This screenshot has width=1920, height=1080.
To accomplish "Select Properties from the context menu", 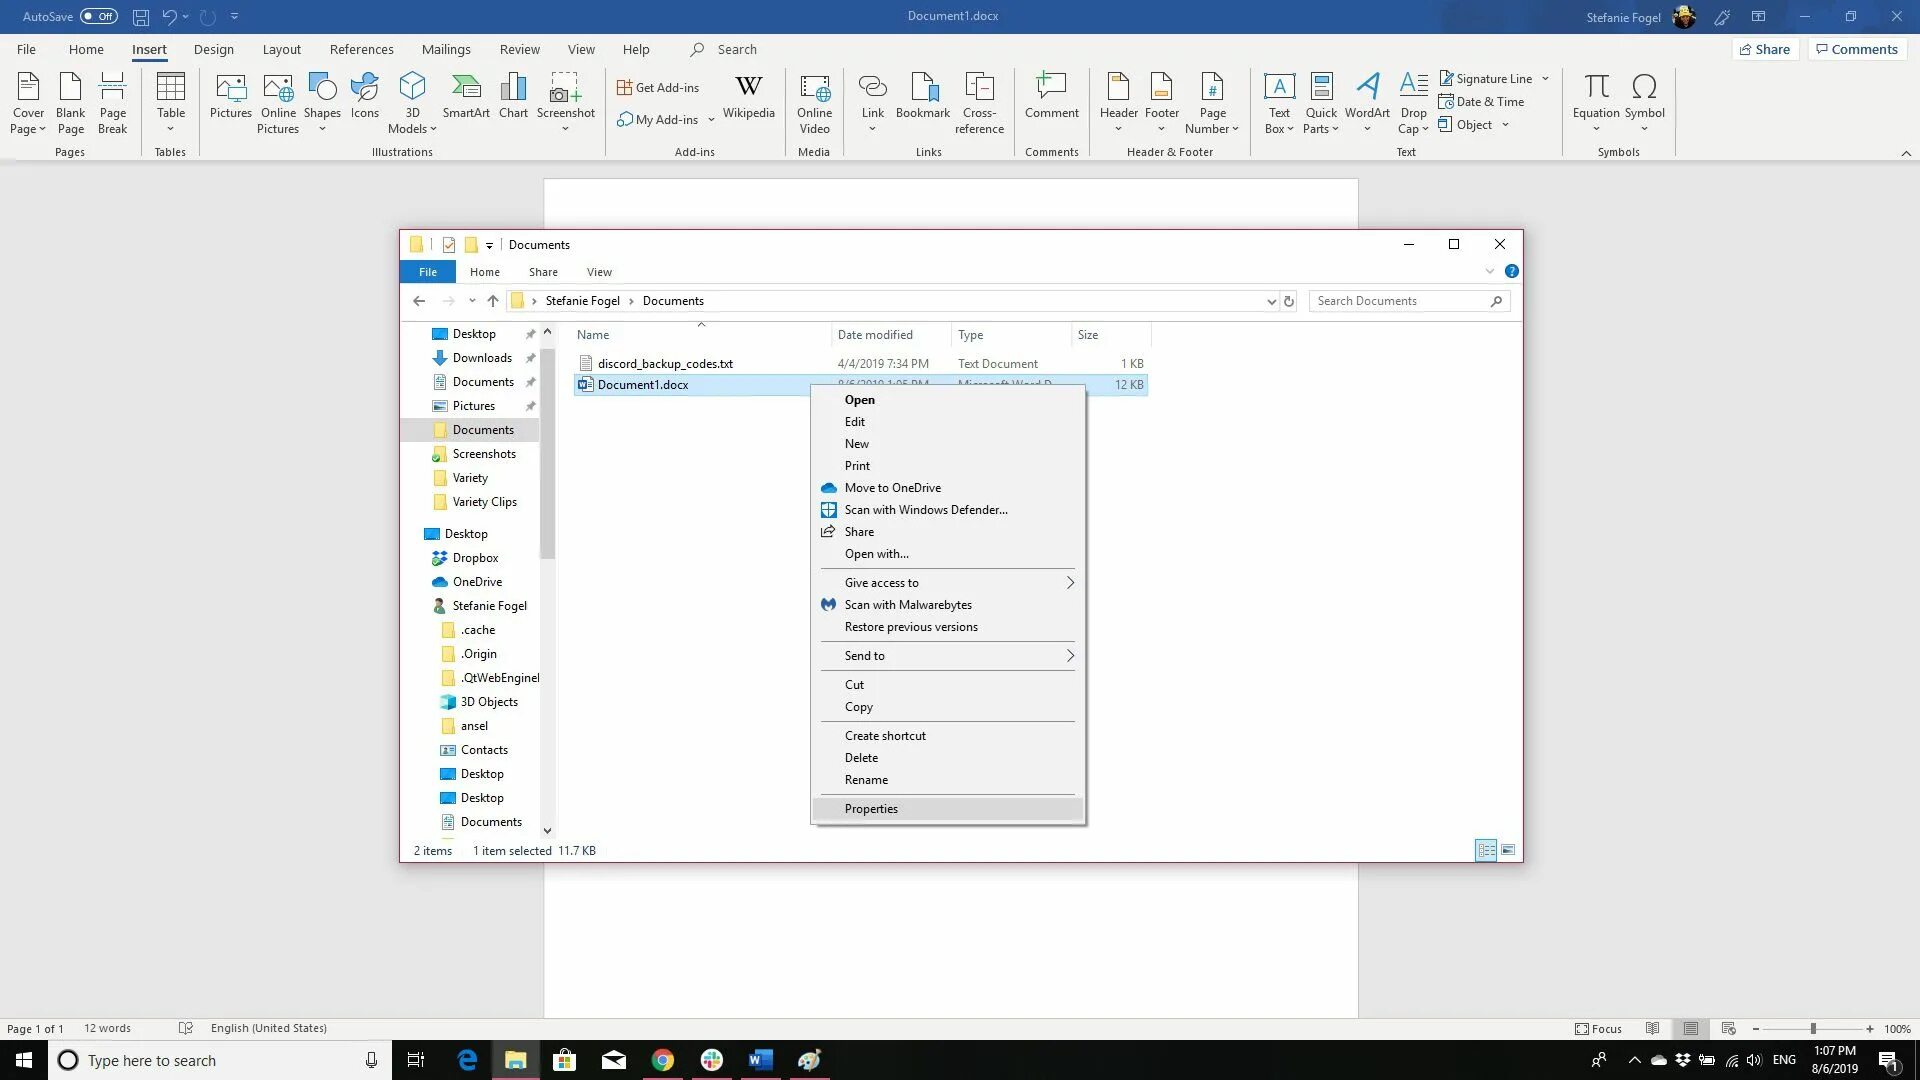I will (x=871, y=809).
